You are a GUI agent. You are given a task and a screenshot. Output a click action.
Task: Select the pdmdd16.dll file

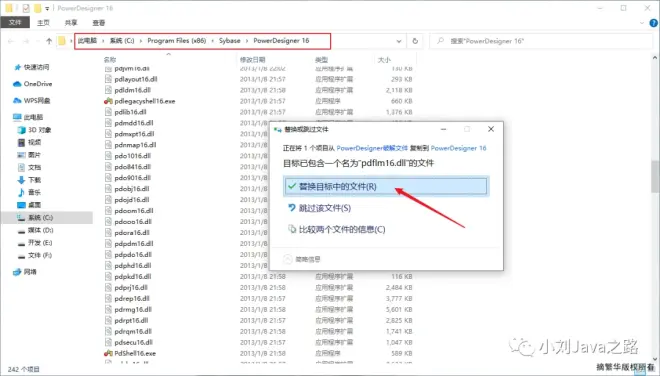point(133,123)
